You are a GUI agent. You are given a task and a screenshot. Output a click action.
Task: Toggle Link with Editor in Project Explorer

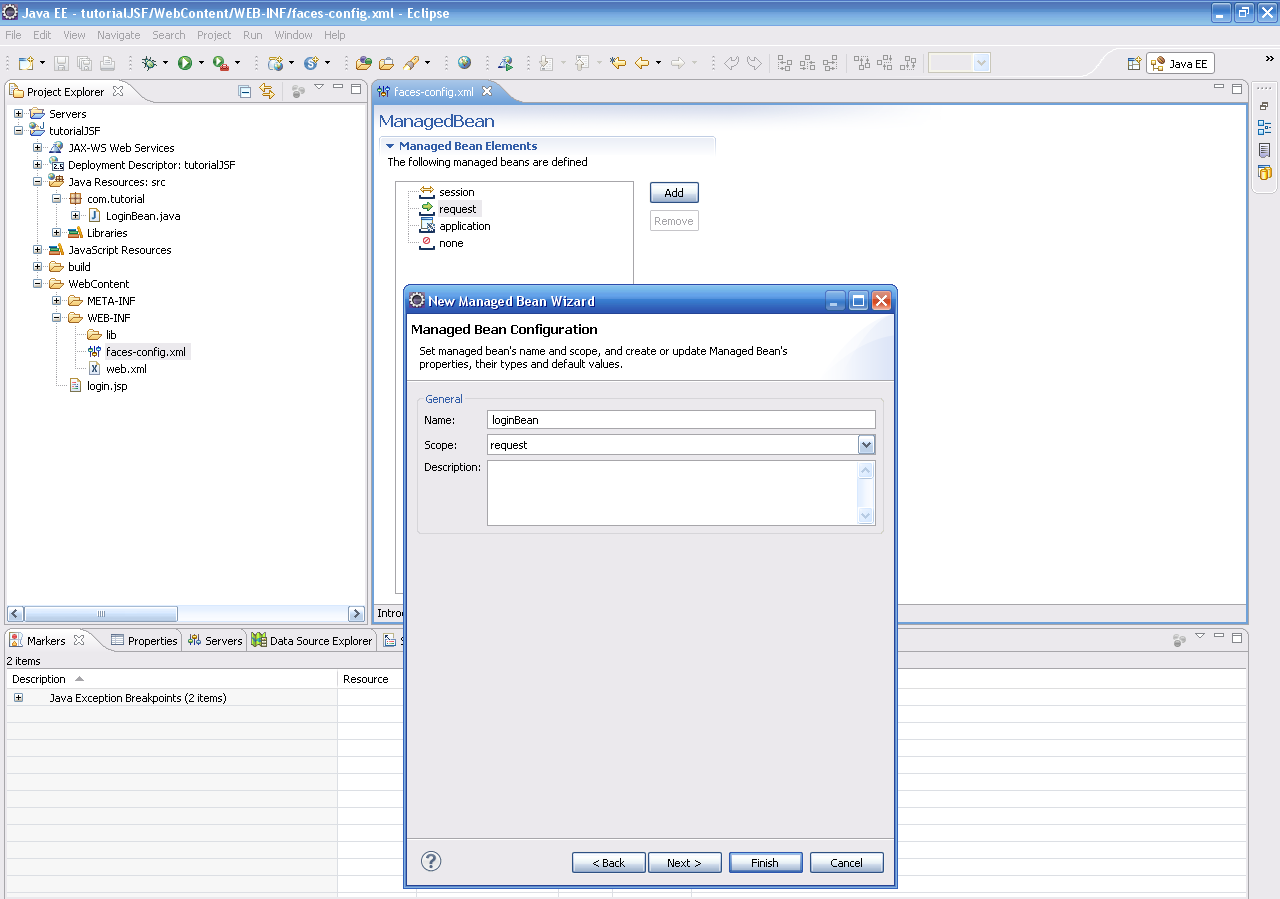pyautogui.click(x=267, y=91)
